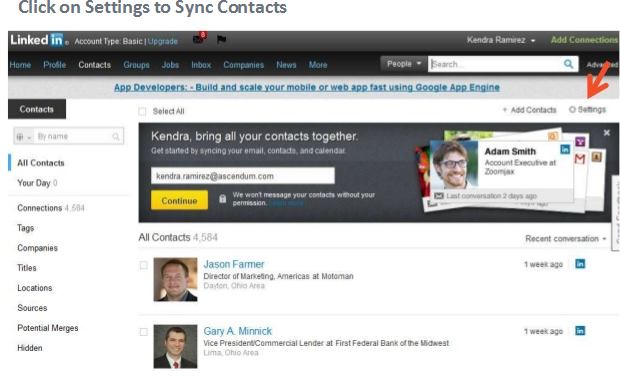Open the Groups menu
This screenshot has height=377, width=620.
[x=136, y=65]
